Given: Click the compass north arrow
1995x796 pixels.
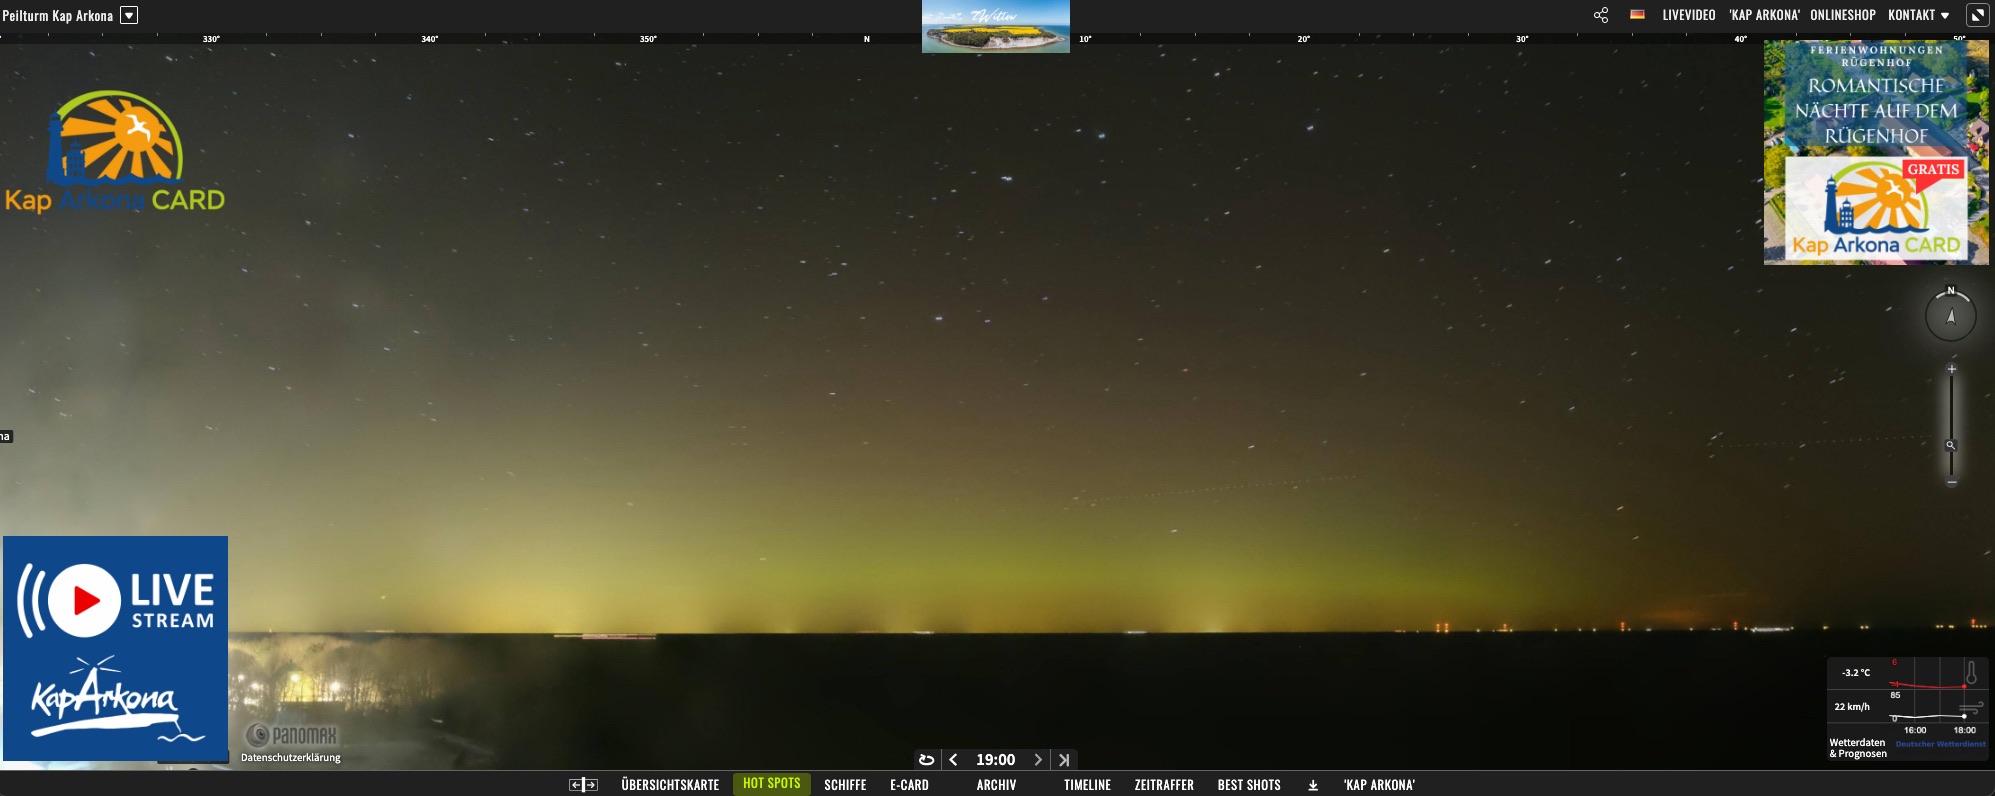Looking at the screenshot, I should 1950,317.
